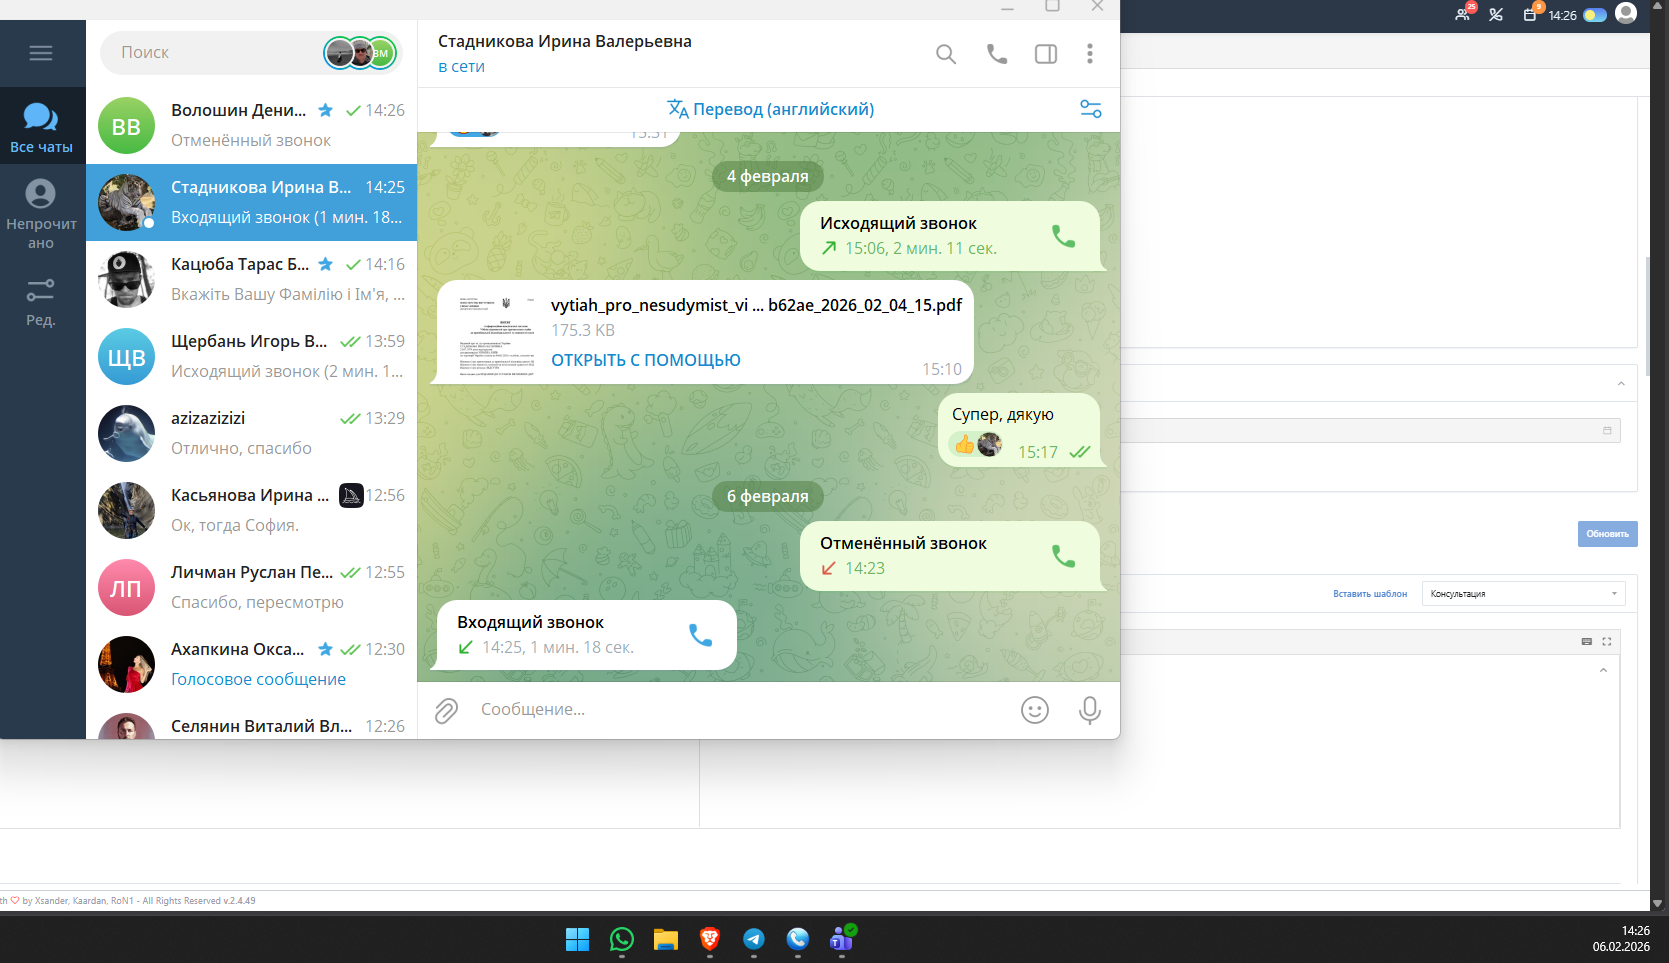Image resolution: width=1669 pixels, height=963 pixels.
Task: Open chat with Ахапкина Оксана
Action: click(251, 665)
